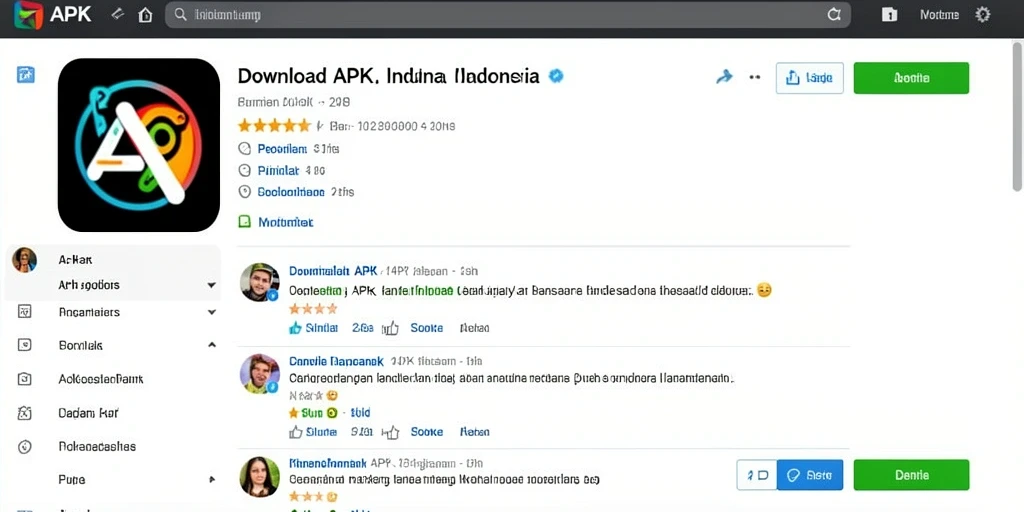Viewport: 1024px width, 512px height.
Task: Click the blue Ssite button
Action: pos(810,475)
